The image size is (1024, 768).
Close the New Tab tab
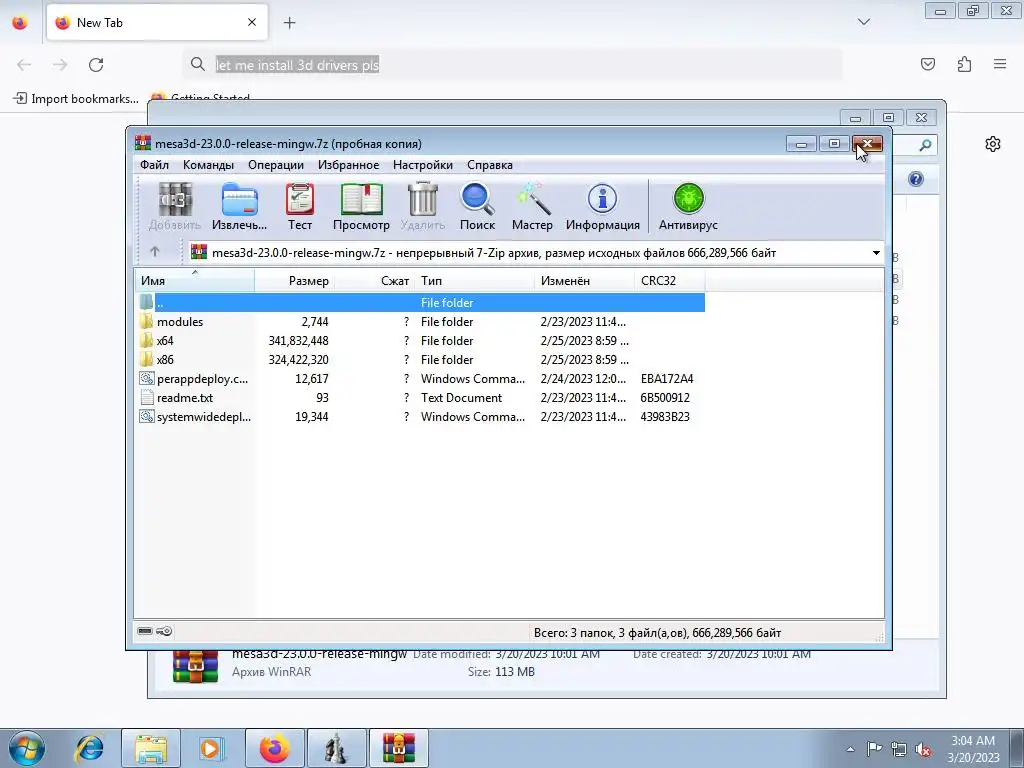click(x=252, y=22)
